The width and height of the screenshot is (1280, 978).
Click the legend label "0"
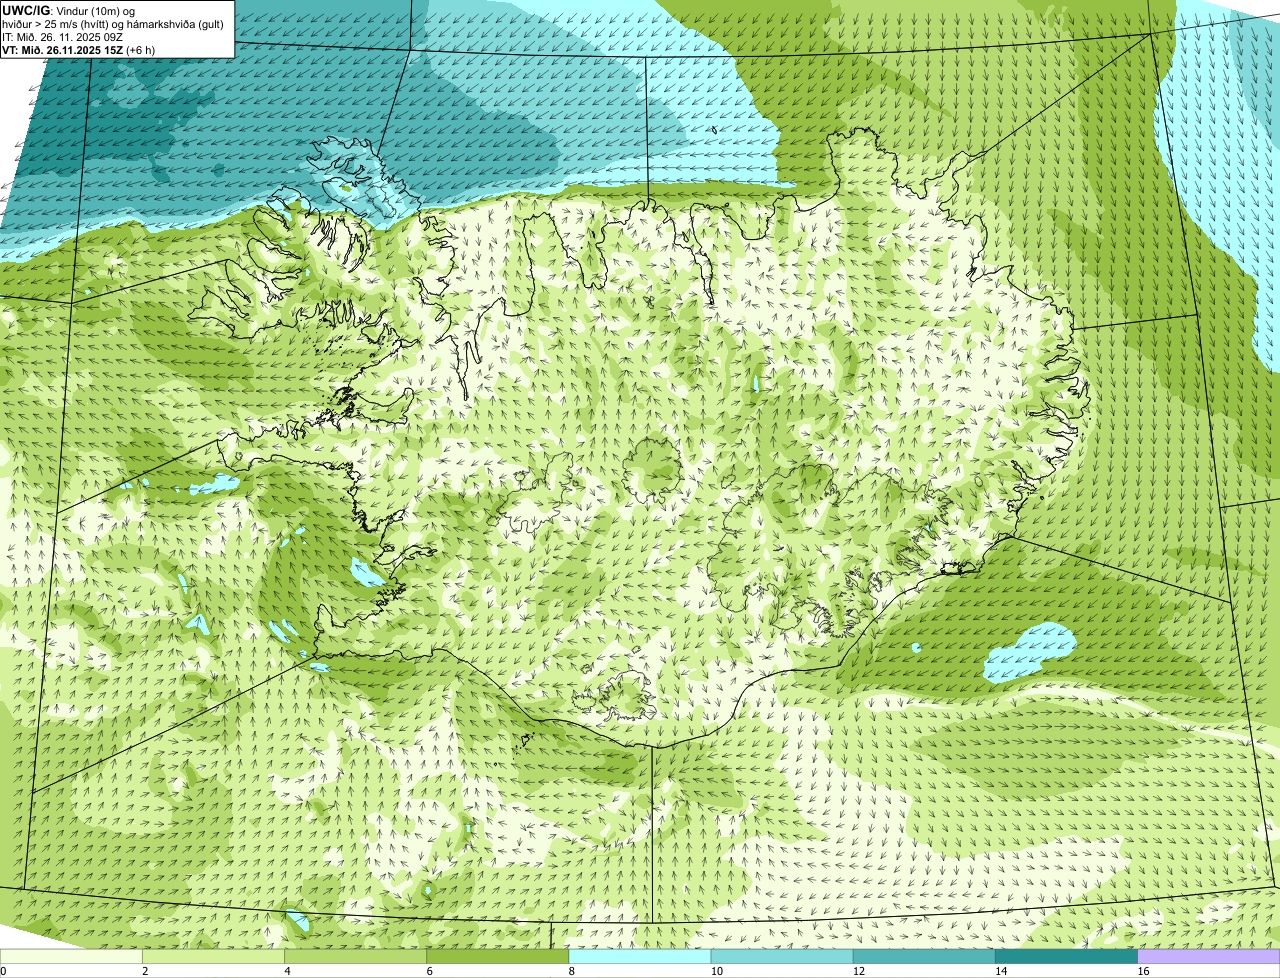click(4, 971)
